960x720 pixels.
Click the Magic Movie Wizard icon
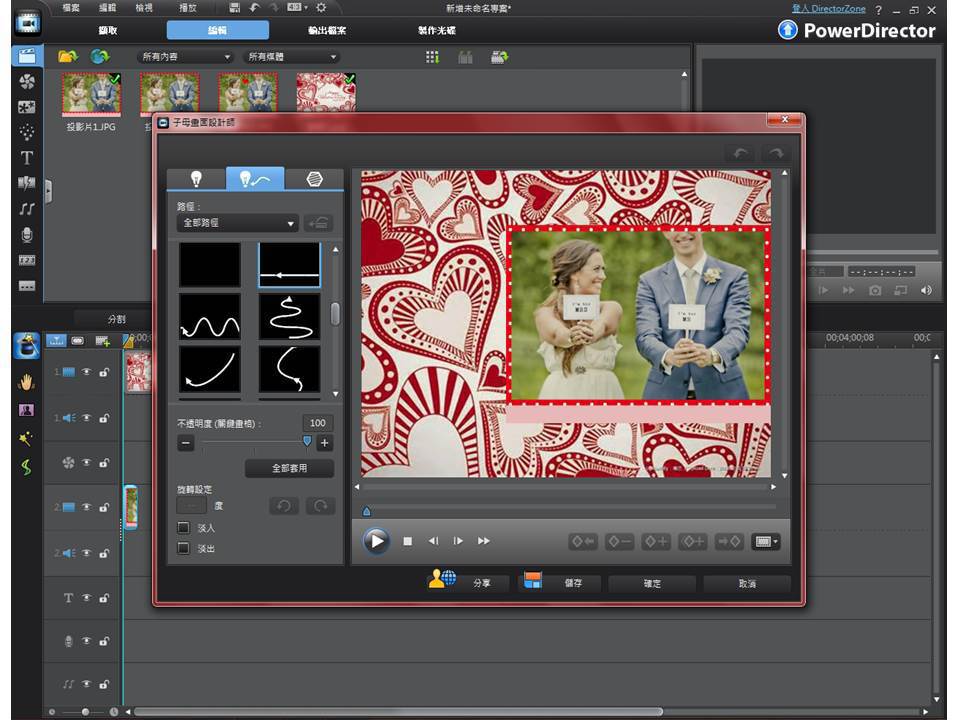pos(27,346)
